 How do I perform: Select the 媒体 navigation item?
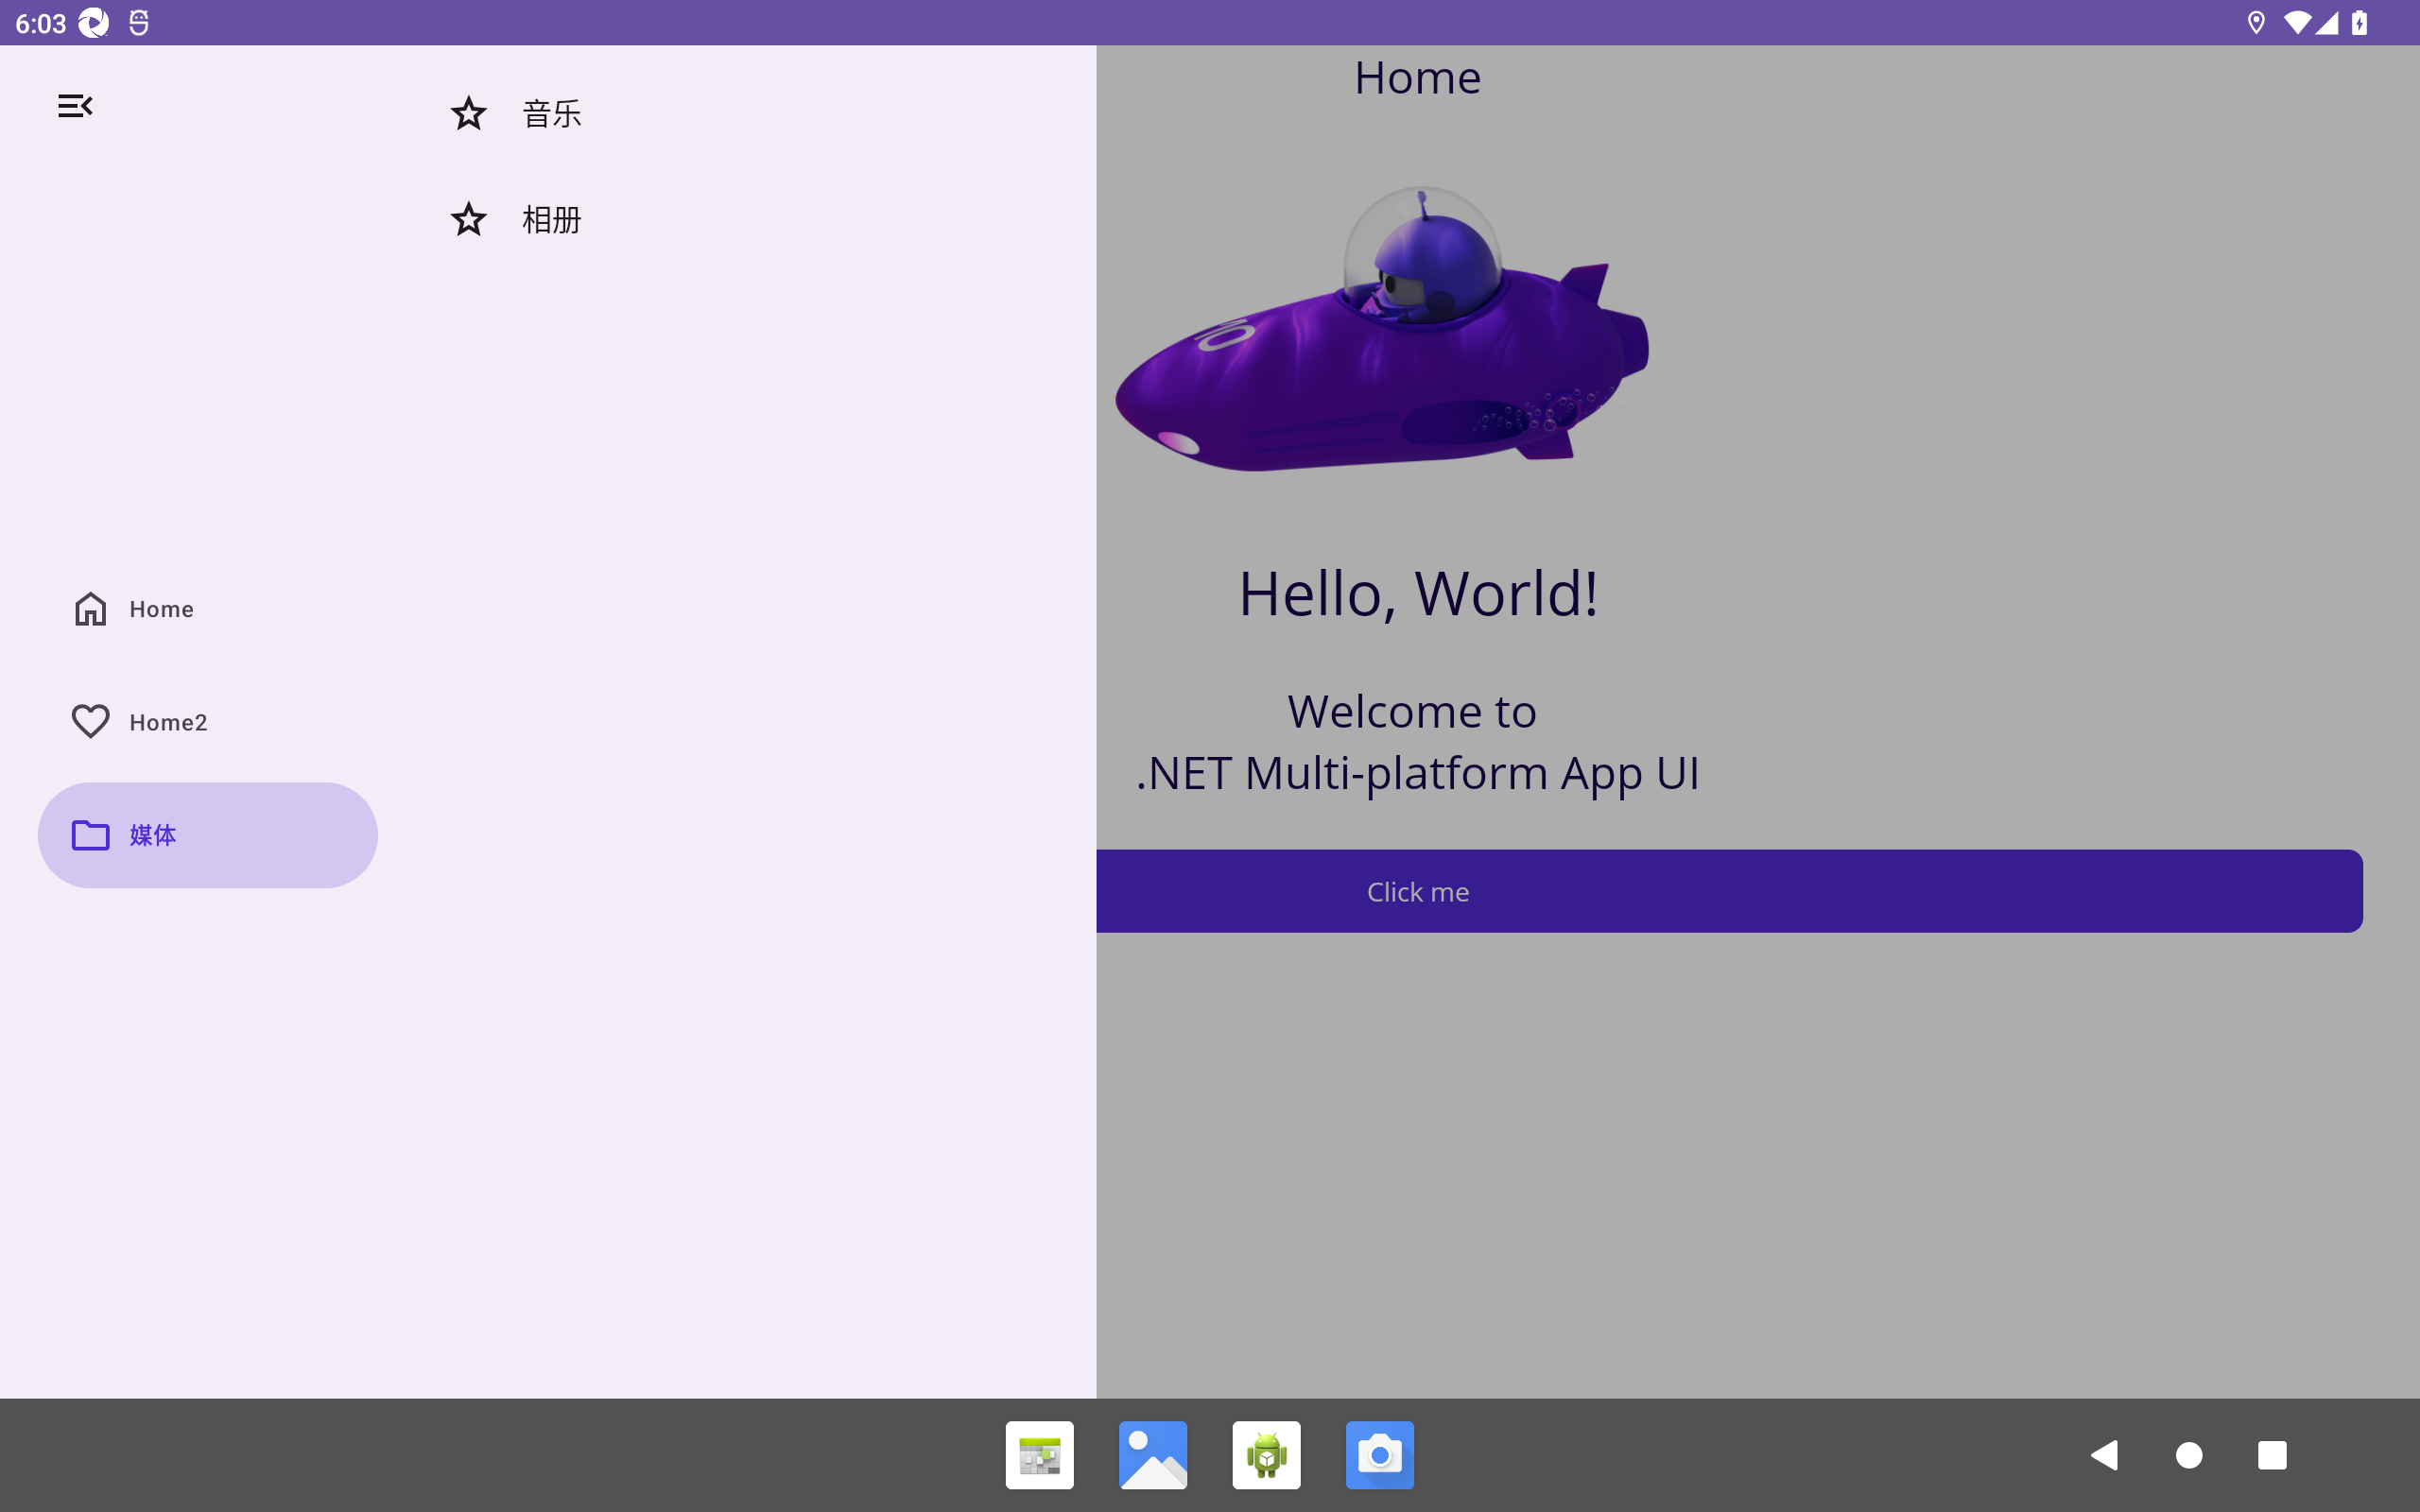[x=208, y=834]
